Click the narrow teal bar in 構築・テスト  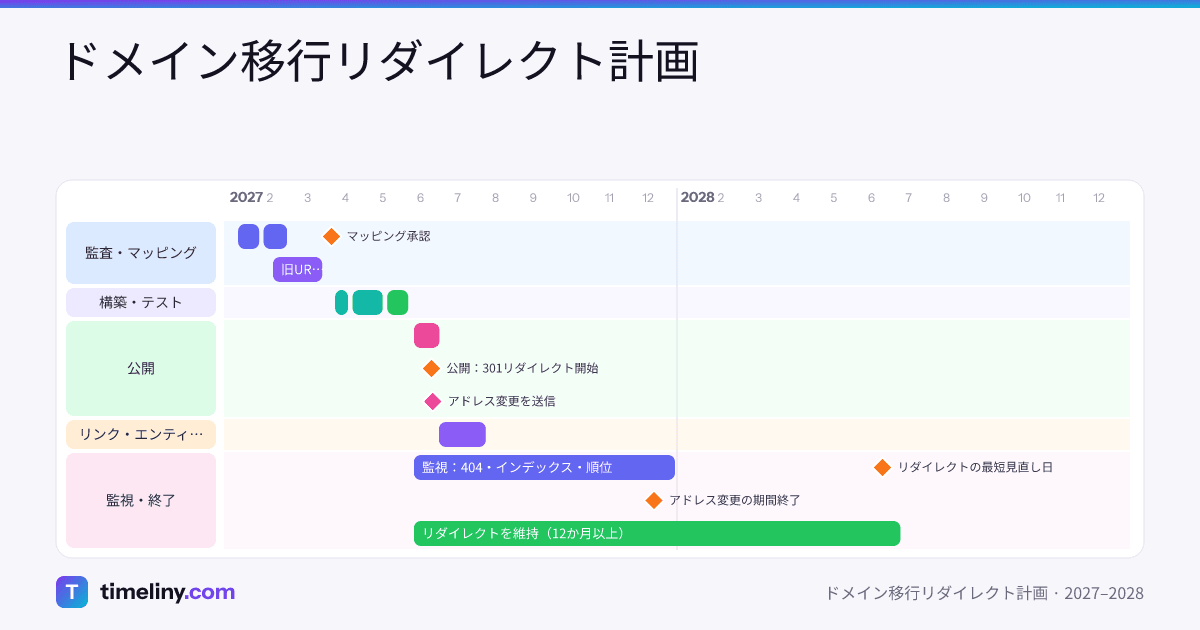point(342,302)
